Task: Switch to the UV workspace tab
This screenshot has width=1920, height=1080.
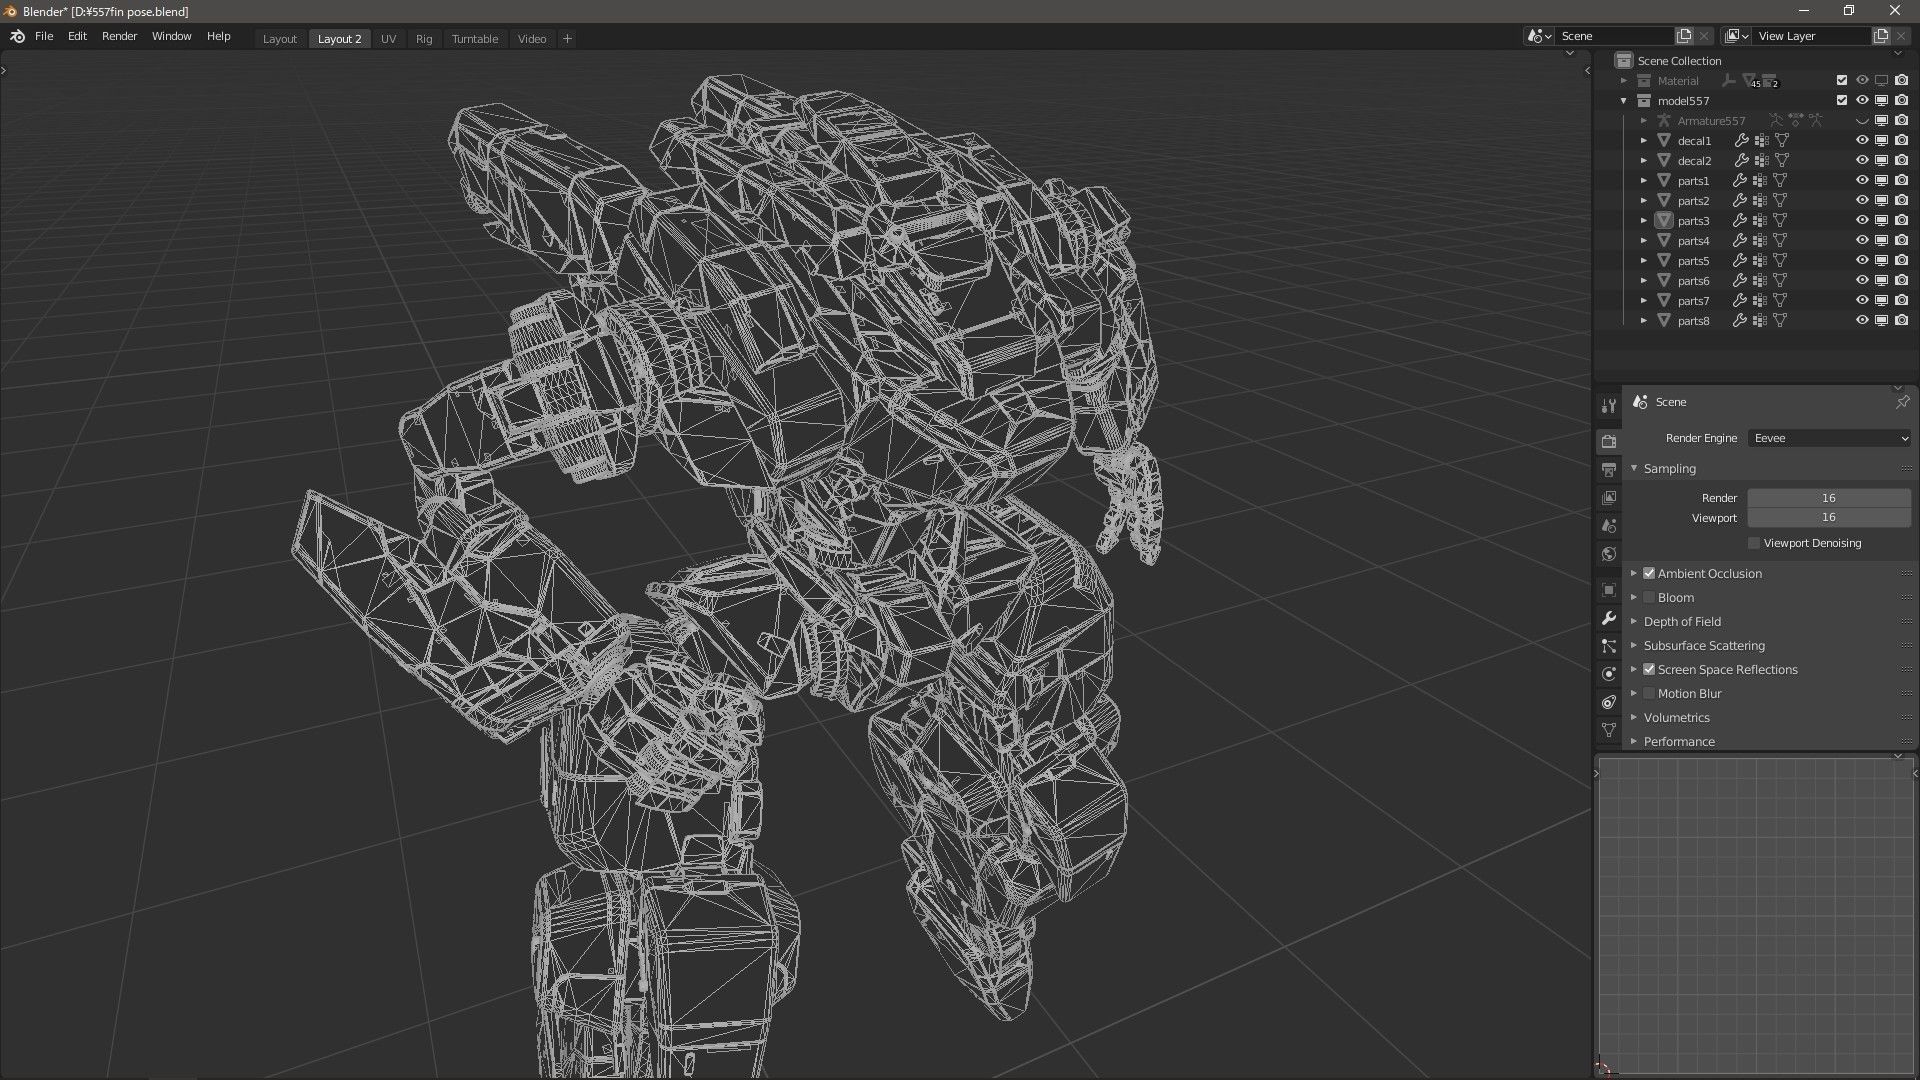Action: point(388,39)
